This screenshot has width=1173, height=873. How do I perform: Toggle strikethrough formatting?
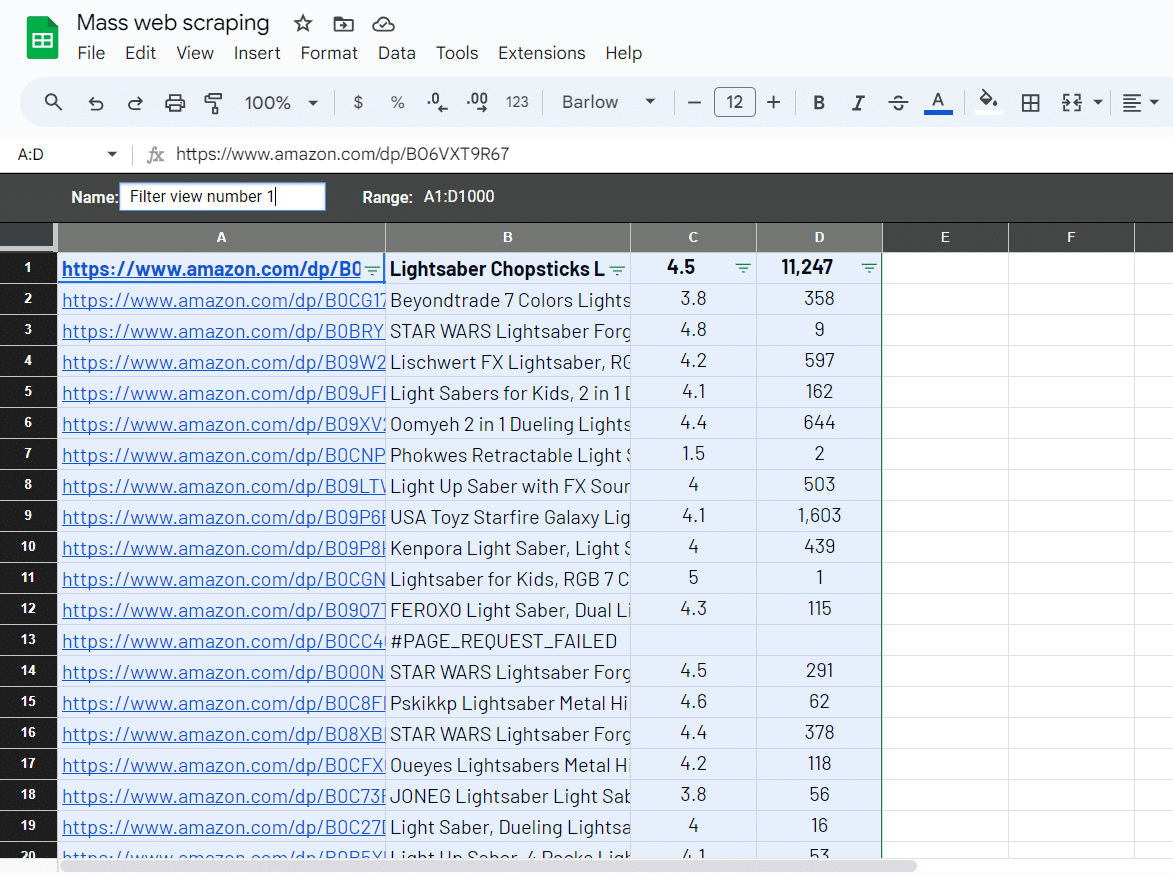click(x=898, y=103)
